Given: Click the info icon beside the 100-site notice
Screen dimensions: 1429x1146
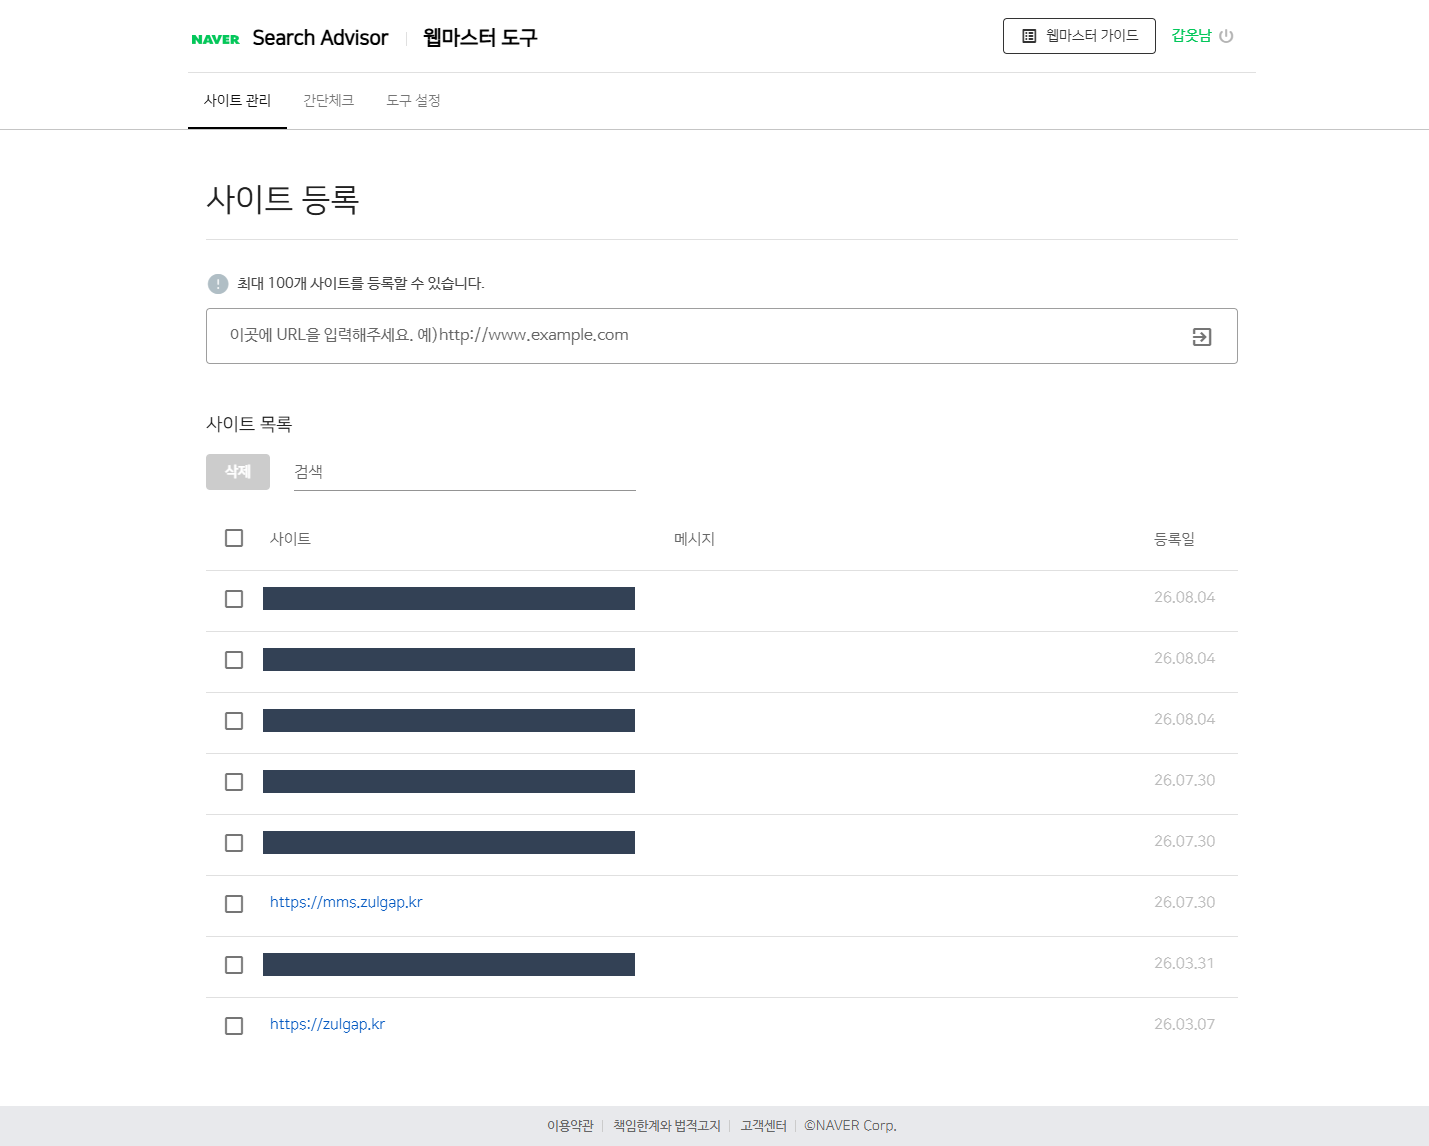Looking at the screenshot, I should click(218, 284).
